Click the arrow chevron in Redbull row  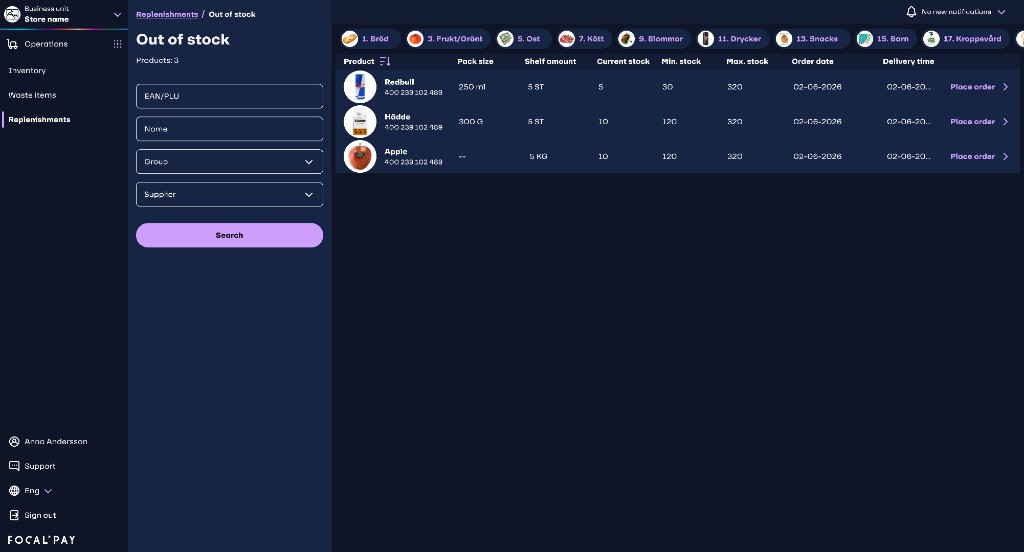pos(1006,87)
